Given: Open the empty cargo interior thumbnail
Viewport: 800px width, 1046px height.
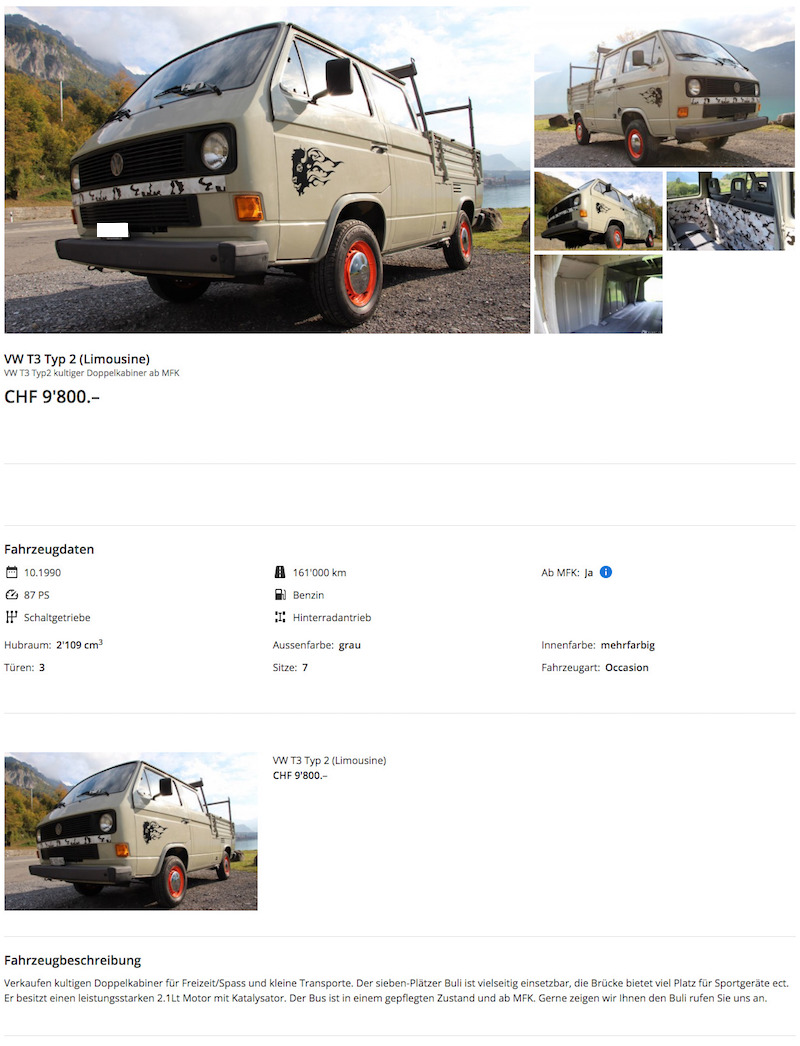Looking at the screenshot, I should coord(598,294).
